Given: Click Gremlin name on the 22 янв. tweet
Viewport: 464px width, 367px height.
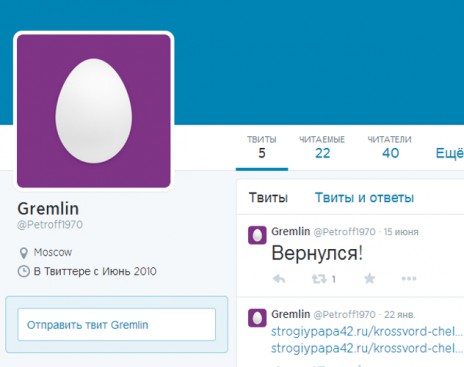Looking at the screenshot, I should tap(291, 314).
